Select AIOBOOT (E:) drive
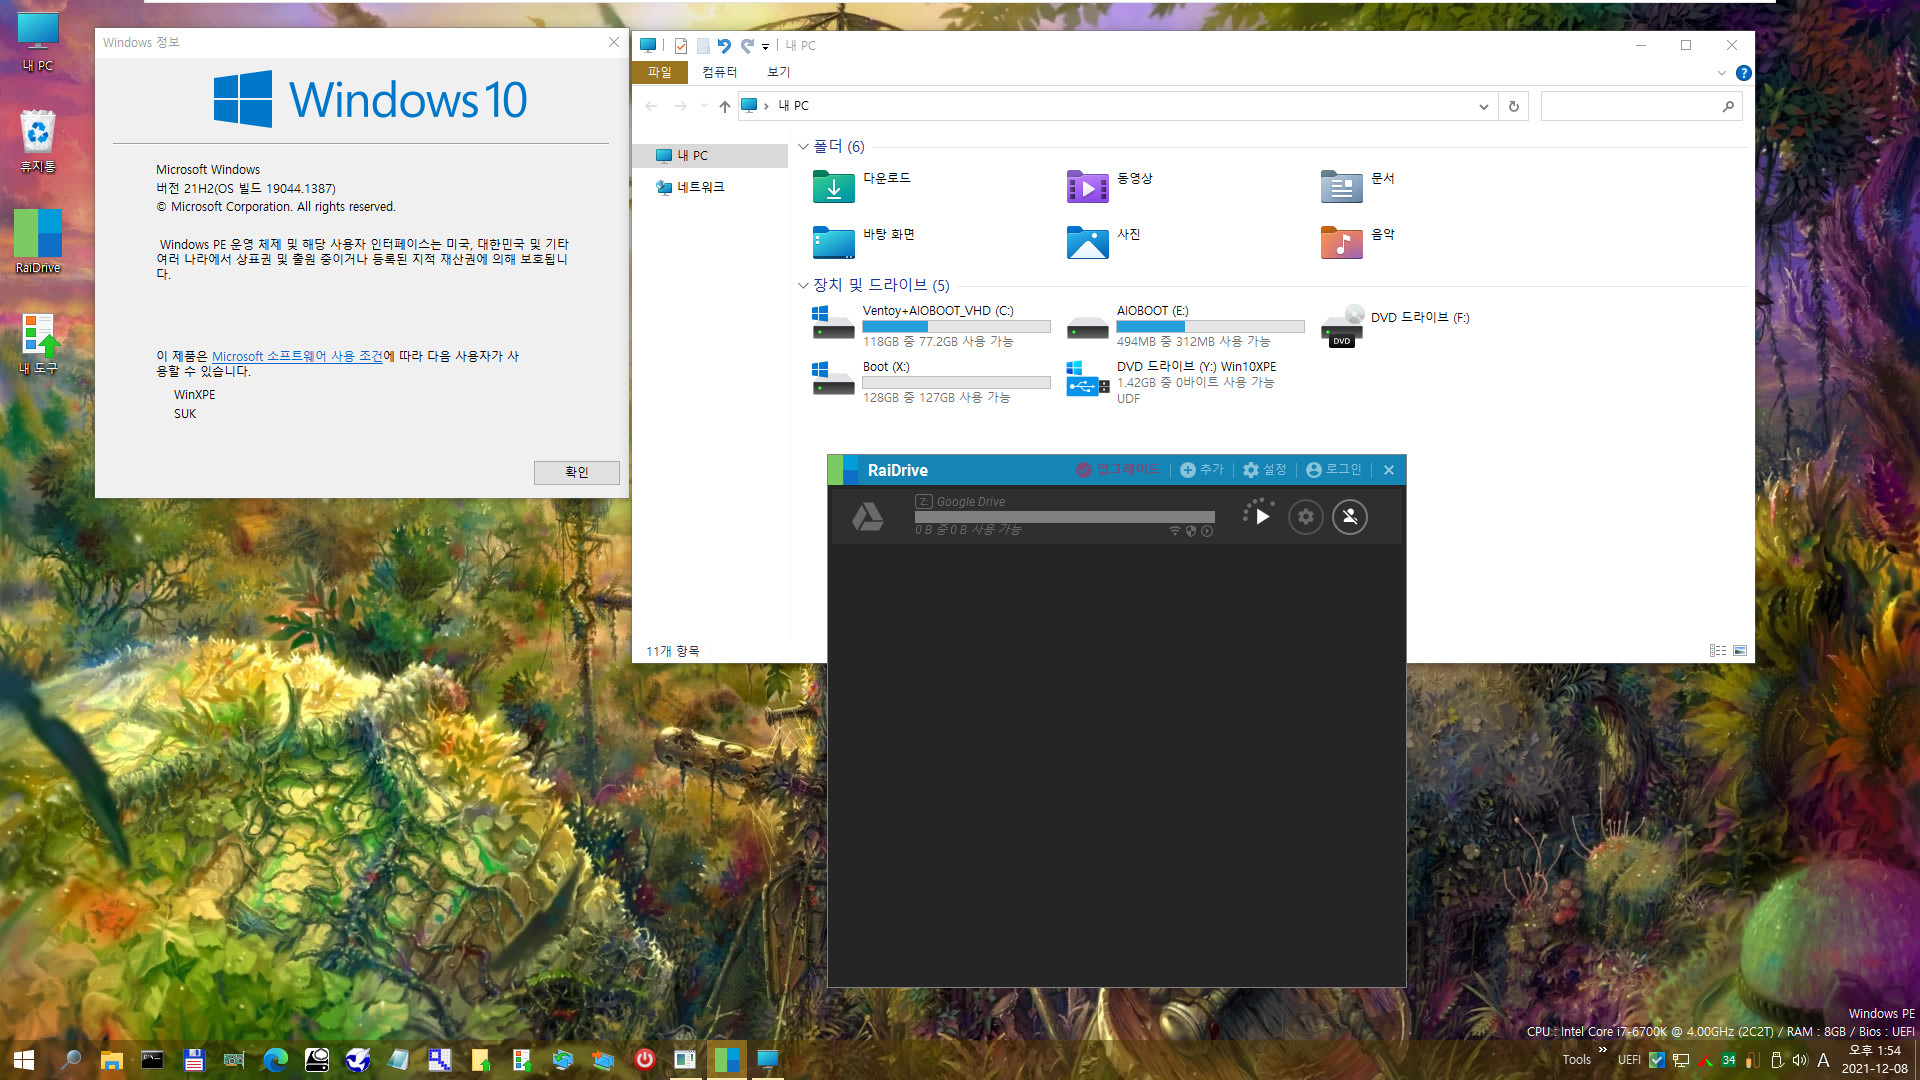The width and height of the screenshot is (1920, 1080). [1185, 326]
